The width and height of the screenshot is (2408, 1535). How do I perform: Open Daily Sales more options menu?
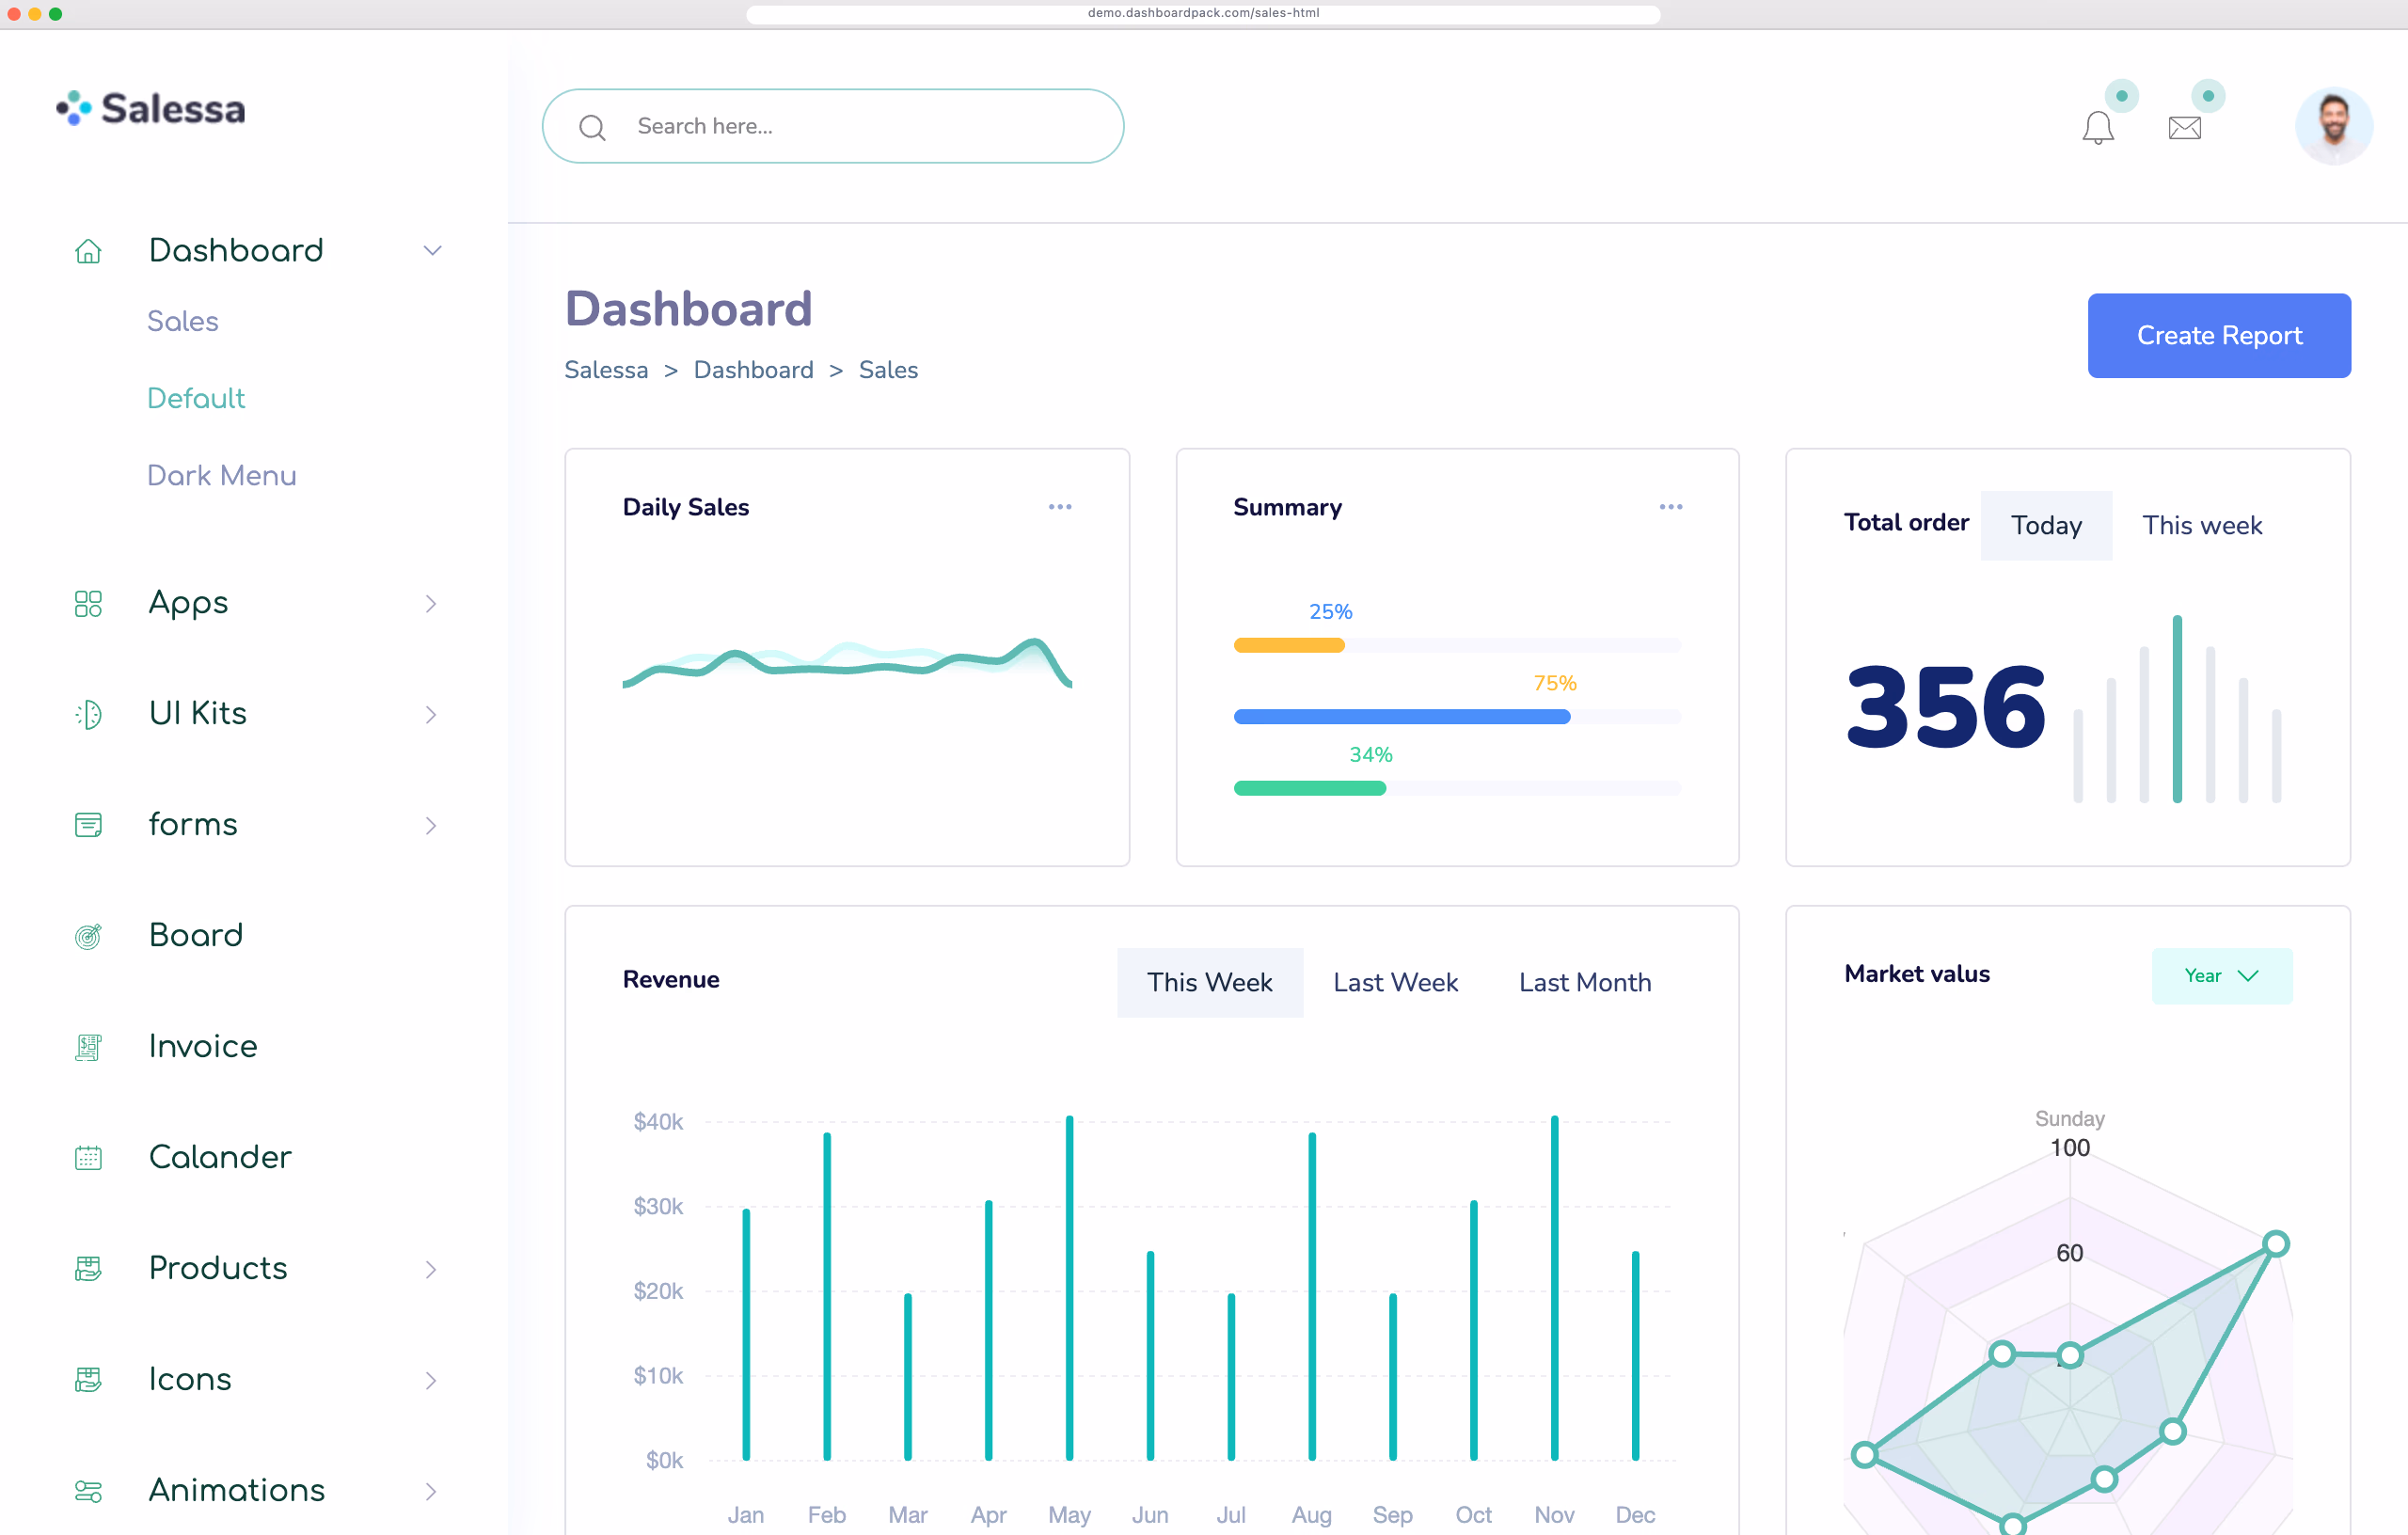pos(1060,507)
